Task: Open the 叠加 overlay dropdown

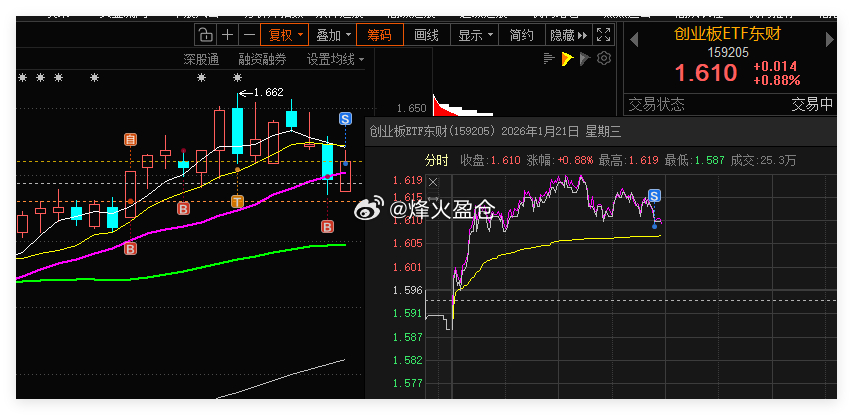Action: coord(332,35)
